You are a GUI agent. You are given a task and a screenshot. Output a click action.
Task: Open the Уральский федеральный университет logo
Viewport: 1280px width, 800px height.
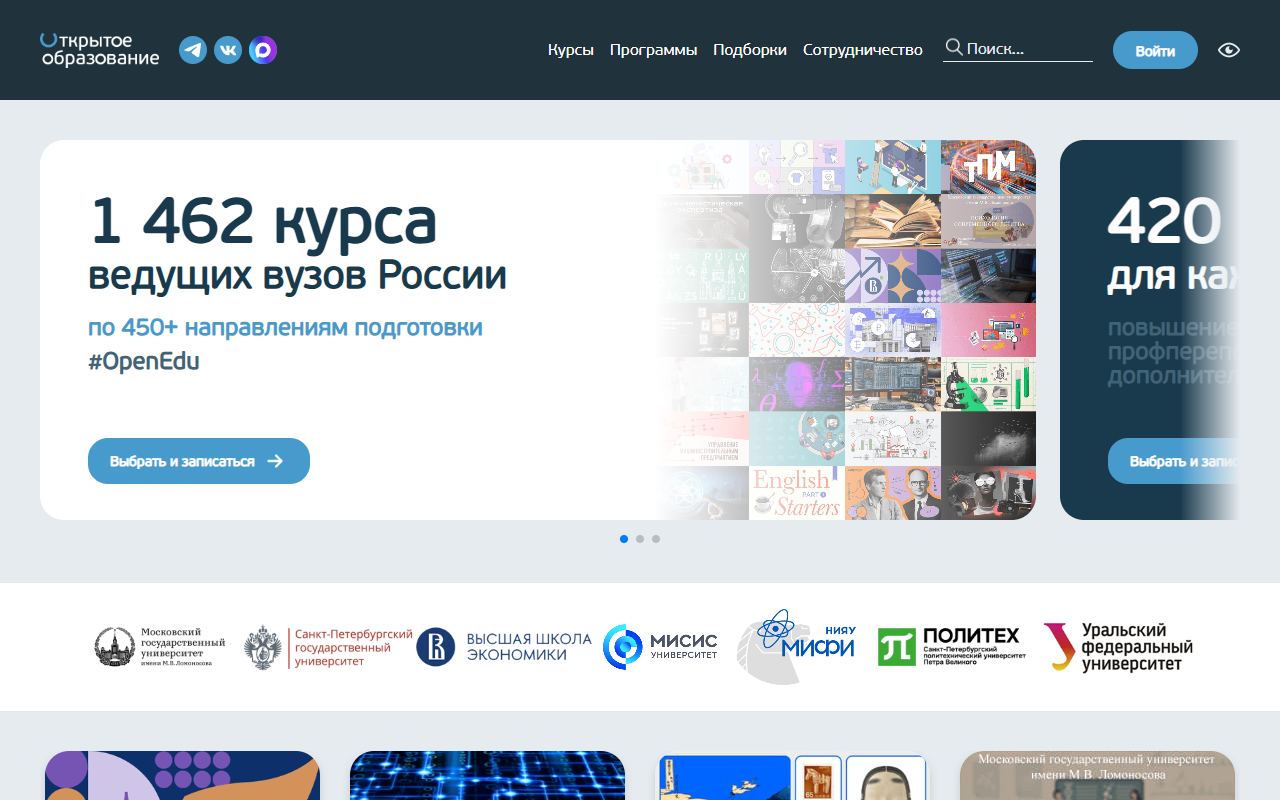coord(1118,647)
